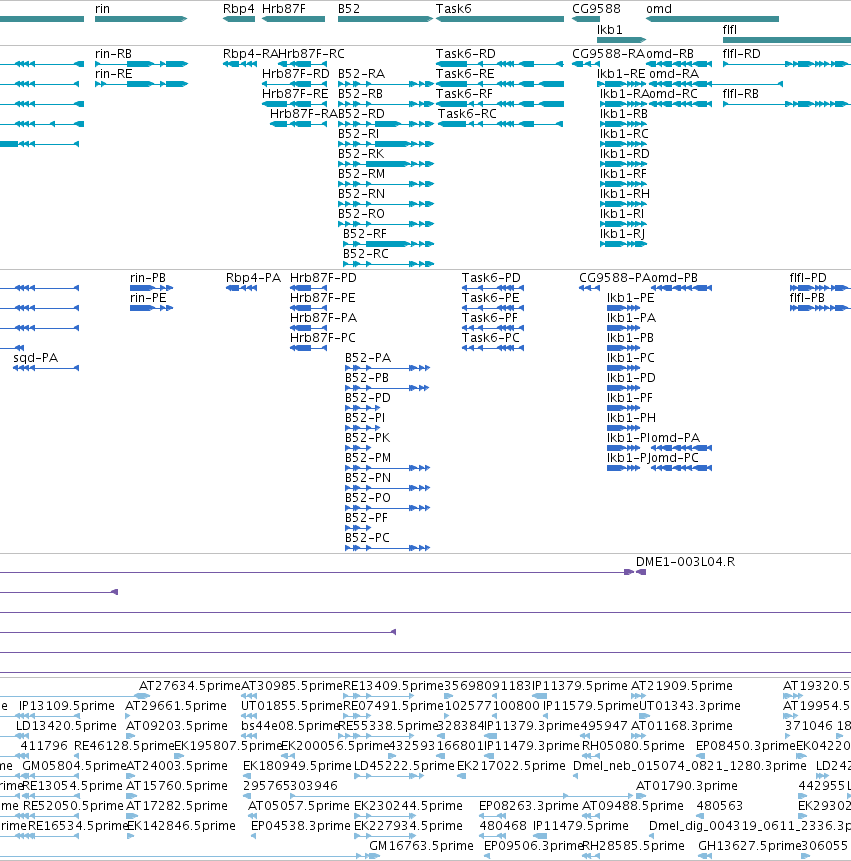Select protein flfl-PB
Image resolution: width=851 pixels, height=861 pixels.
pyautogui.click(x=807, y=298)
